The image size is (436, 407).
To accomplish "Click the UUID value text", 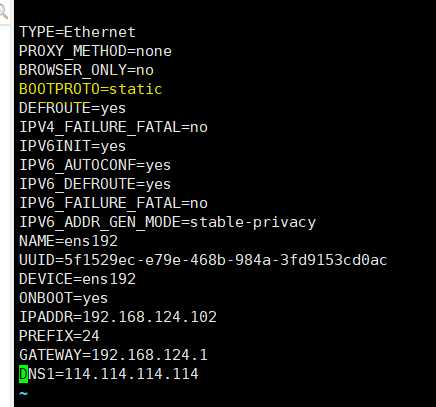I will (x=226, y=260).
